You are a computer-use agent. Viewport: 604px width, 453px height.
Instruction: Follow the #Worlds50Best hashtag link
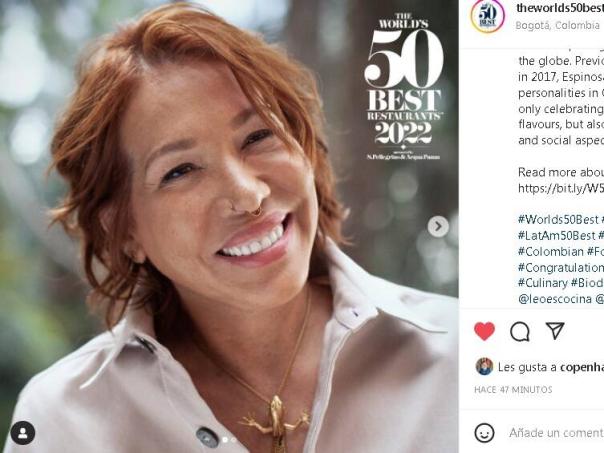point(558,219)
